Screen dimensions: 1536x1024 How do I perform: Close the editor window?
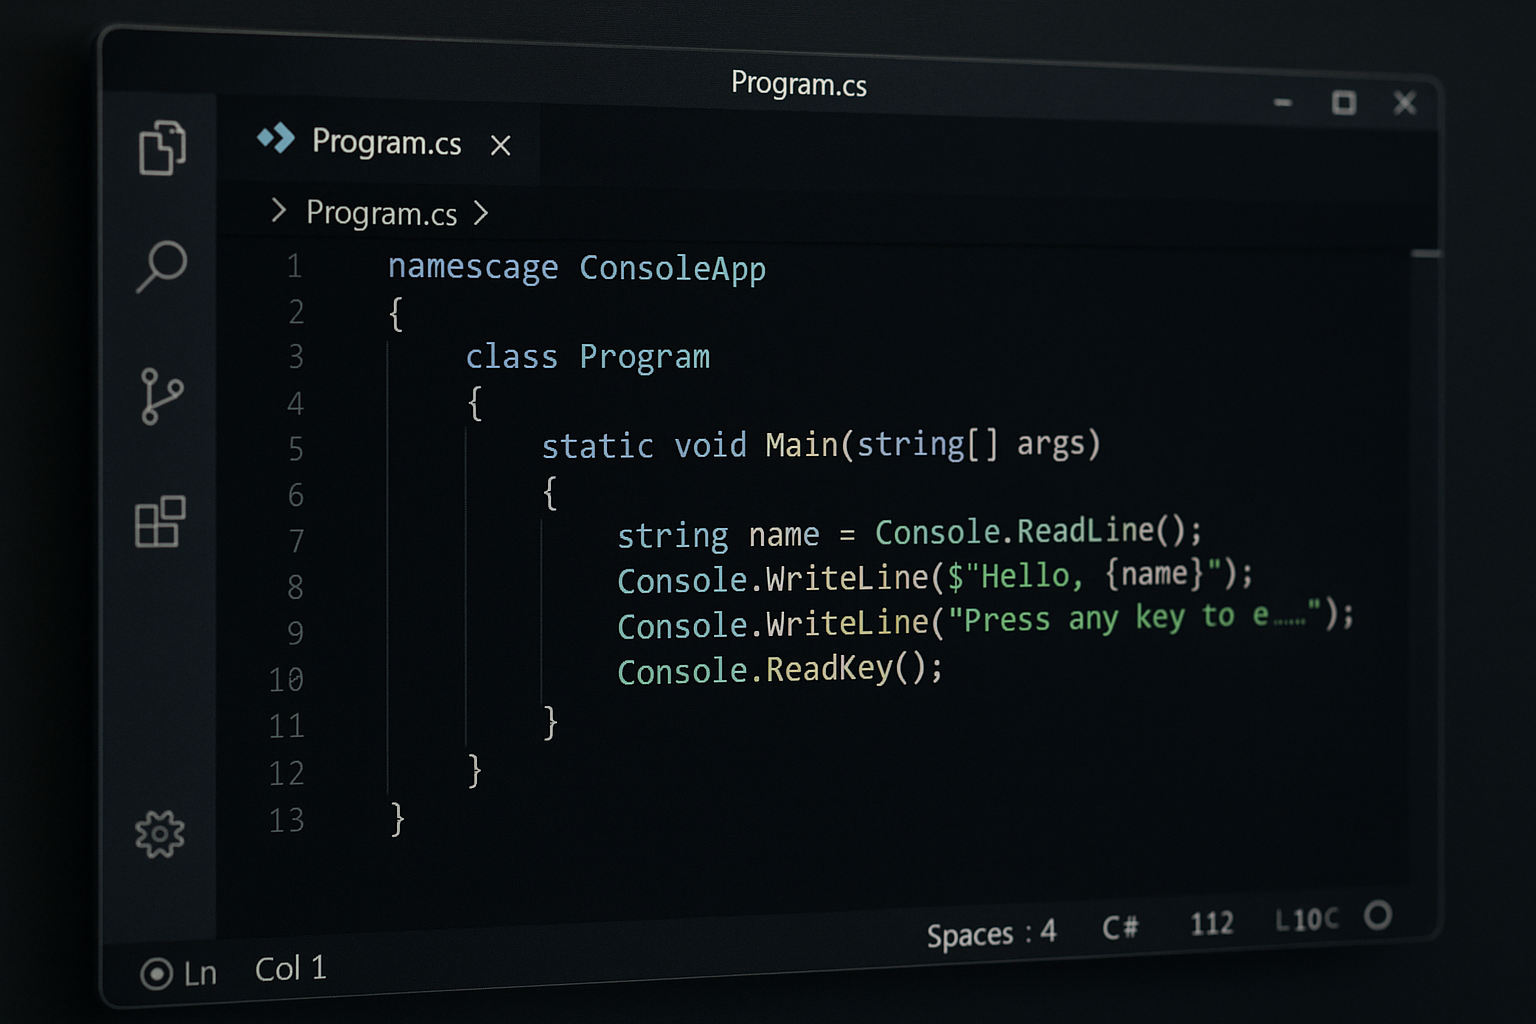(x=1405, y=102)
